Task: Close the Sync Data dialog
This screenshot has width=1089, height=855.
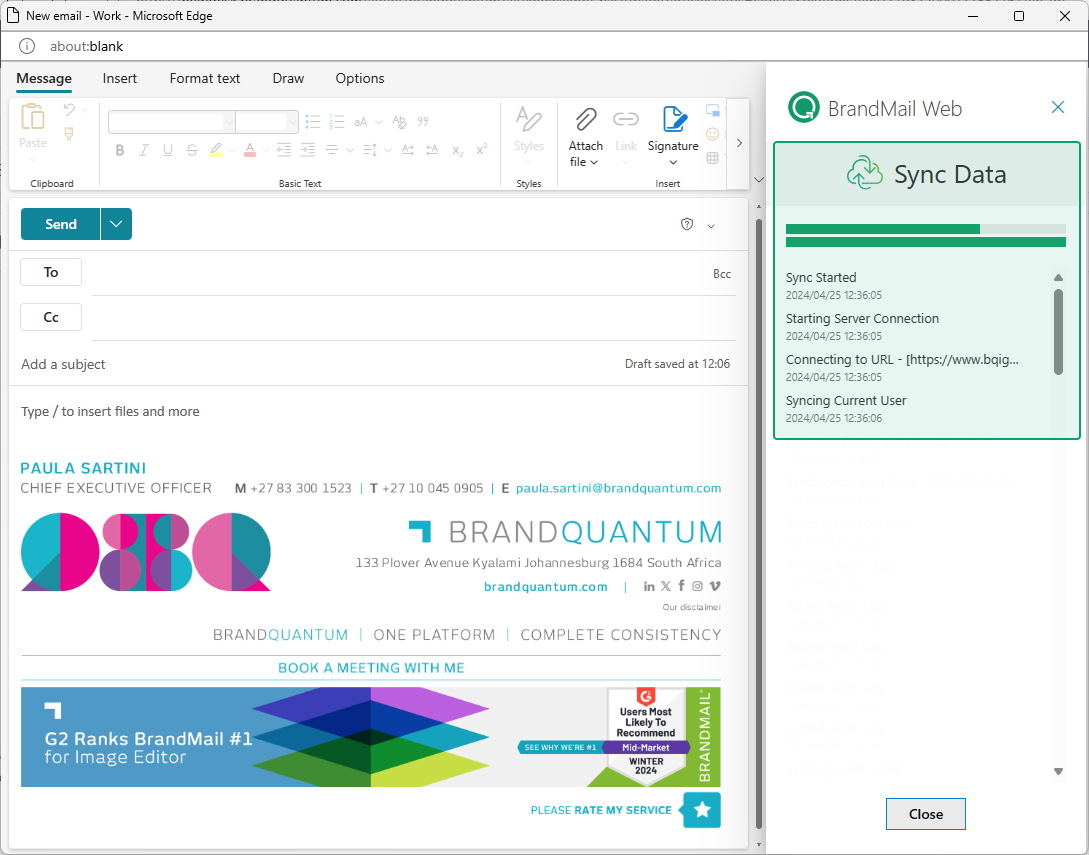Action: pos(926,814)
